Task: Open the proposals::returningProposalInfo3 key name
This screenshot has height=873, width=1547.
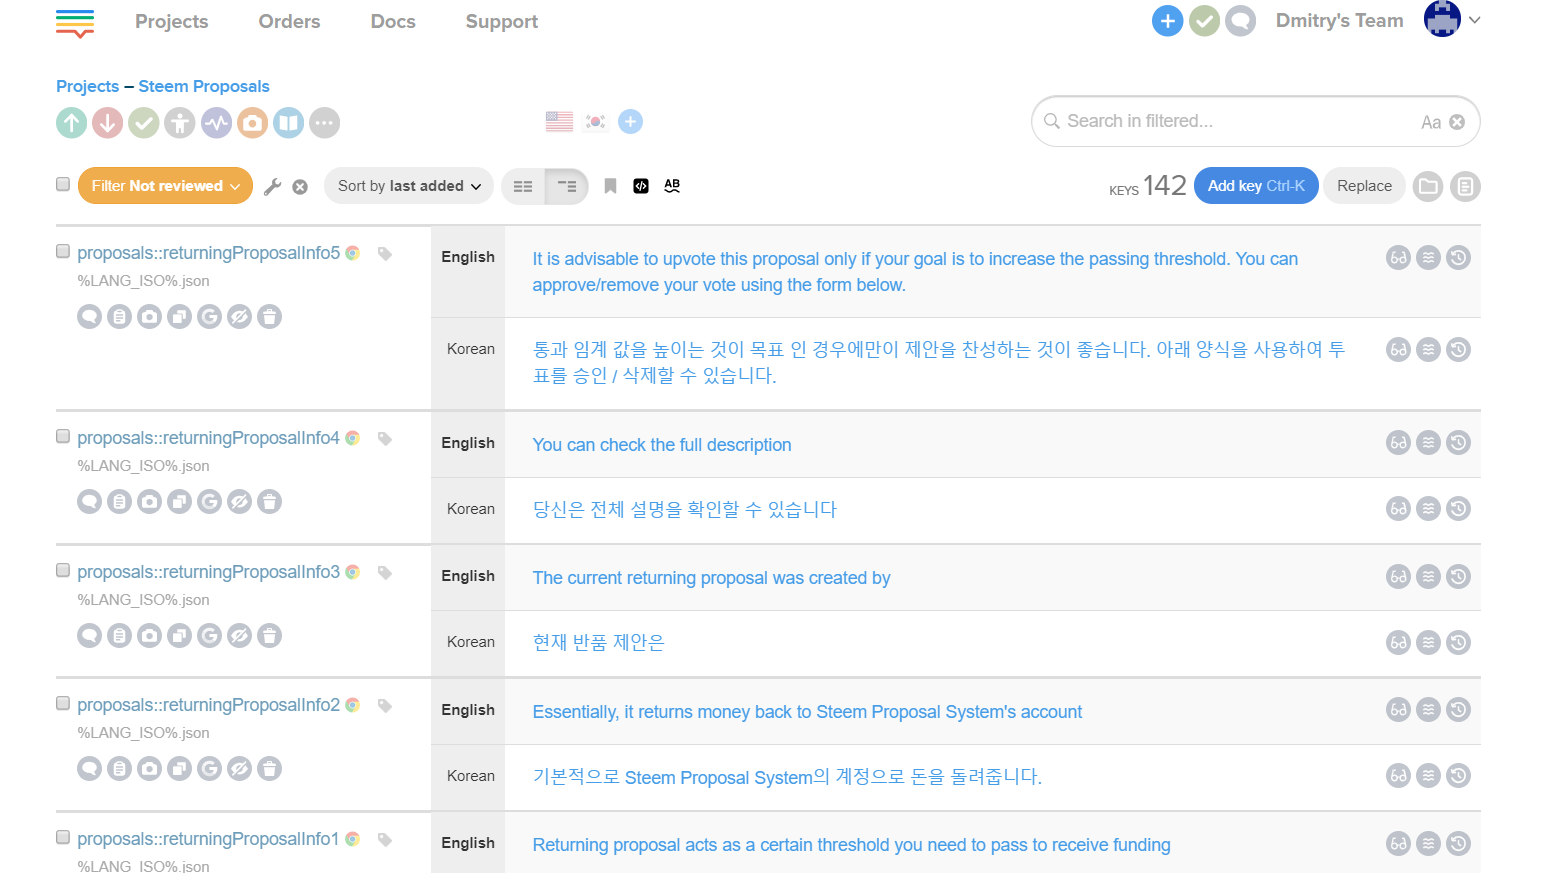Action: 208,572
